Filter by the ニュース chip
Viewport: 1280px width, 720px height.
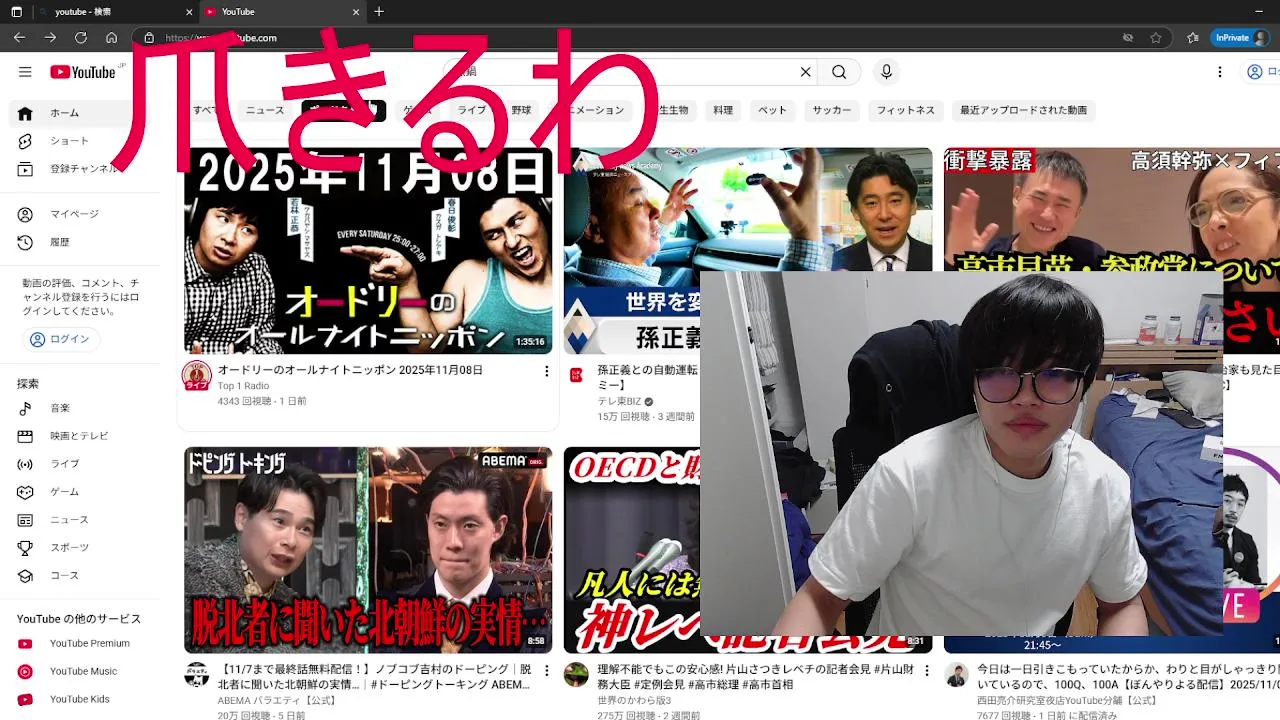coord(265,110)
